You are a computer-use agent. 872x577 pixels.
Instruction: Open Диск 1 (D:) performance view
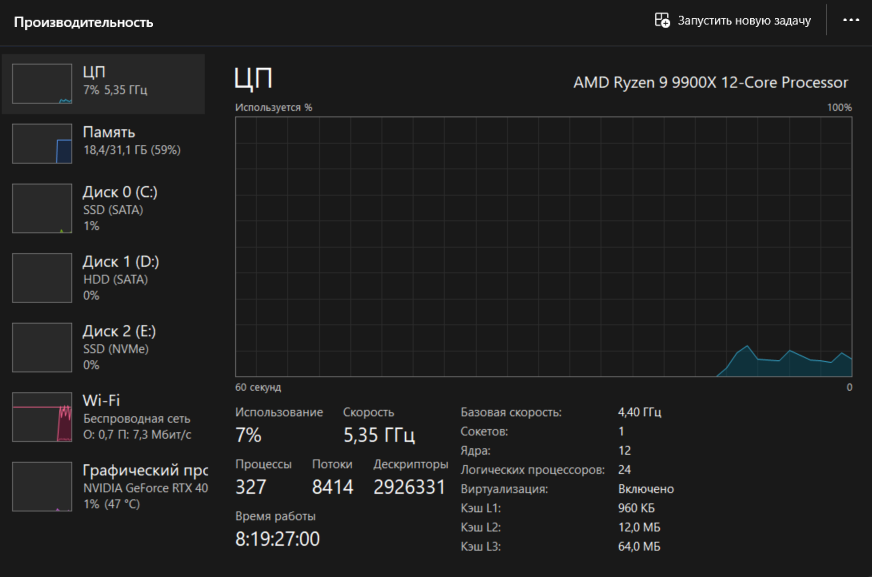click(x=103, y=278)
